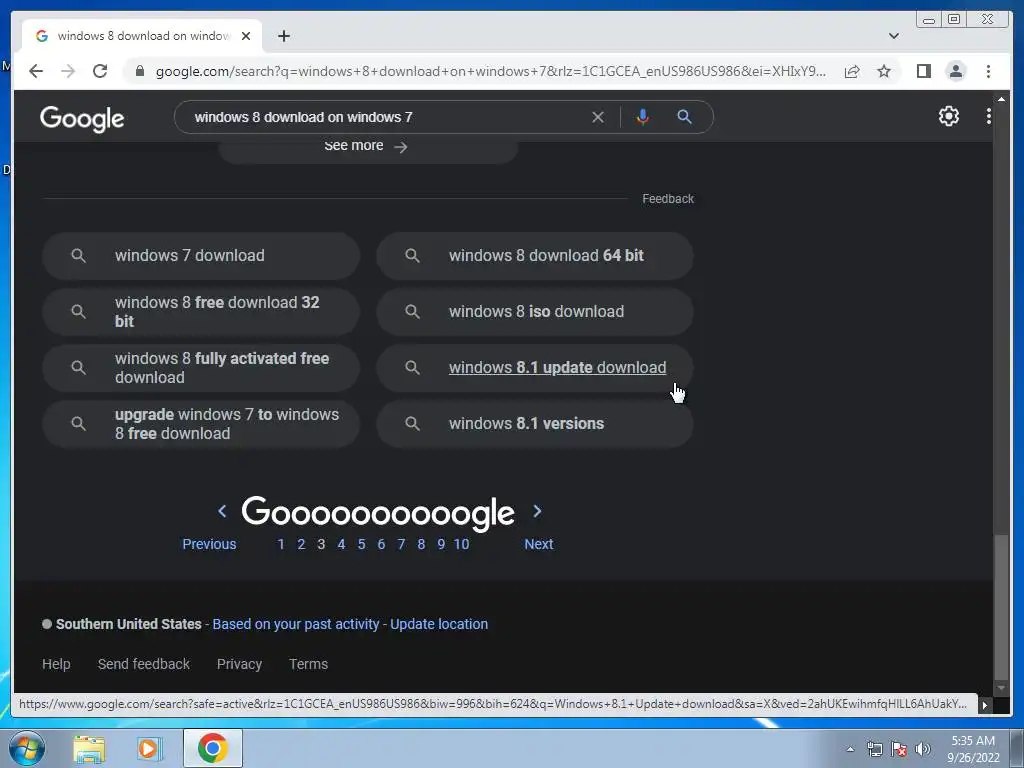The width and height of the screenshot is (1024, 768).
Task: Open the Chrome side panel icon
Action: pyautogui.click(x=923, y=71)
